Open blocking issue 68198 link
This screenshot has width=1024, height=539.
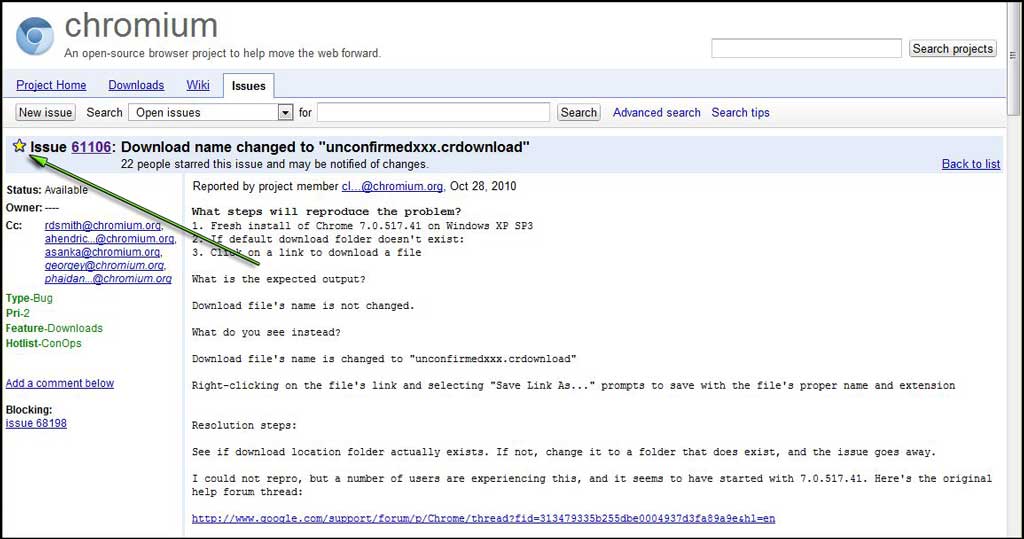click(x=36, y=423)
